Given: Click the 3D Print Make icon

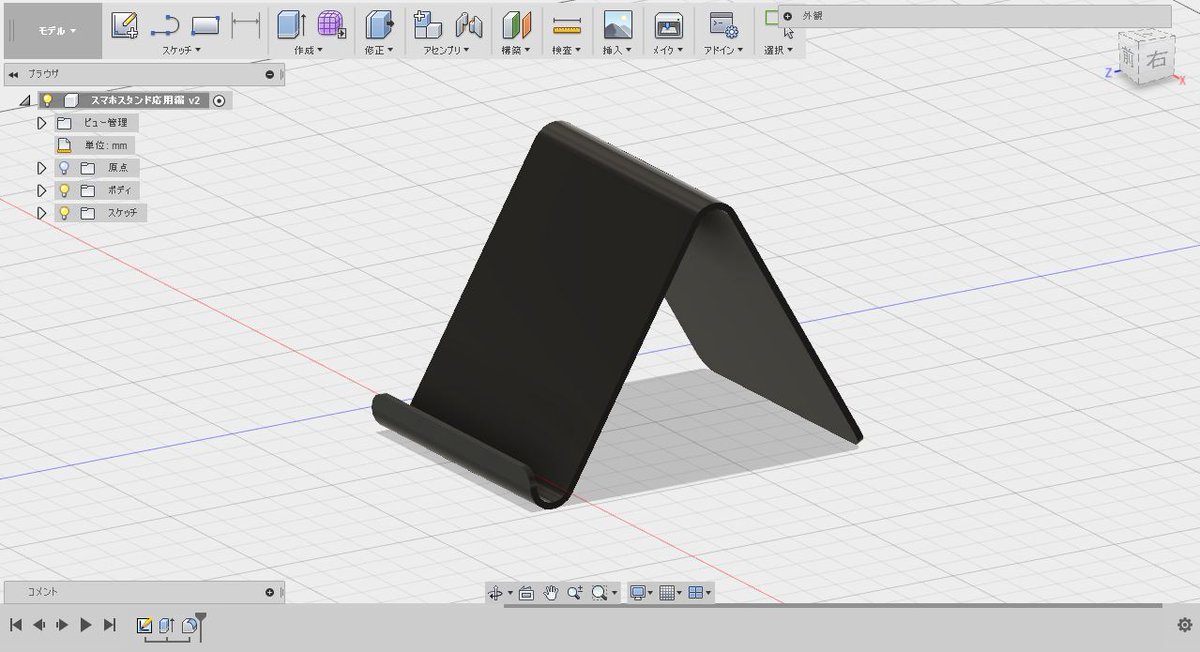Looking at the screenshot, I should [667, 25].
